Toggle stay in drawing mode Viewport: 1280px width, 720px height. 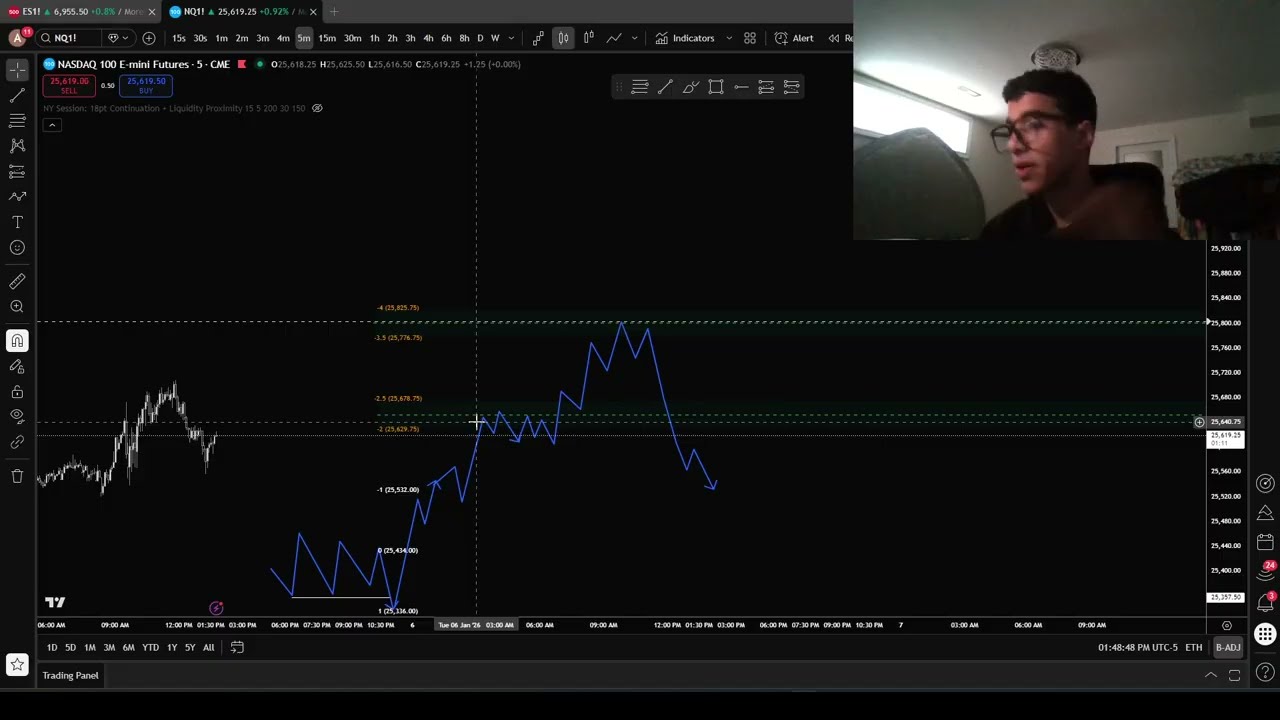(x=17, y=366)
